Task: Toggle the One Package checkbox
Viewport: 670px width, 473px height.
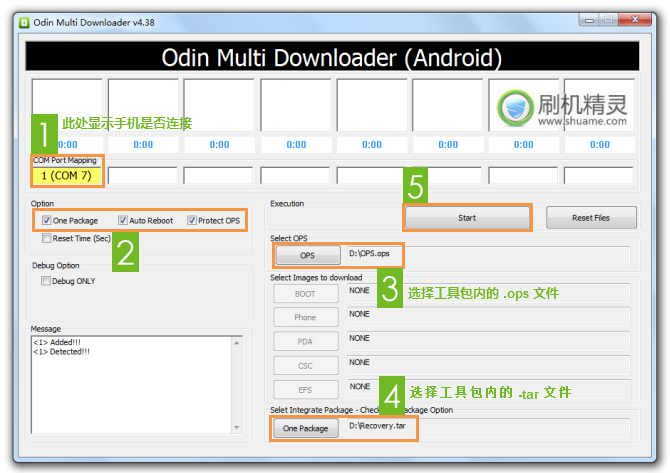Action: (47, 220)
